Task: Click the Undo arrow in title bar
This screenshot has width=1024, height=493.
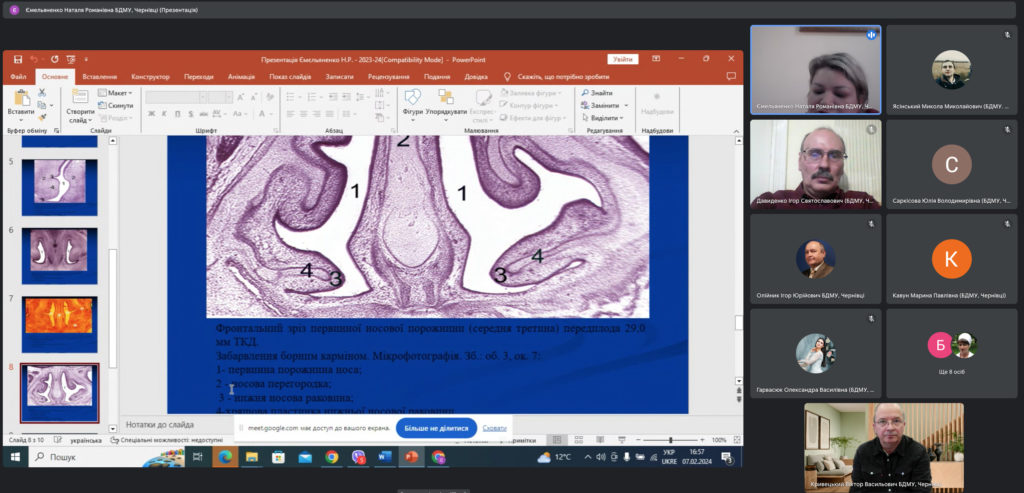Action: [x=33, y=60]
